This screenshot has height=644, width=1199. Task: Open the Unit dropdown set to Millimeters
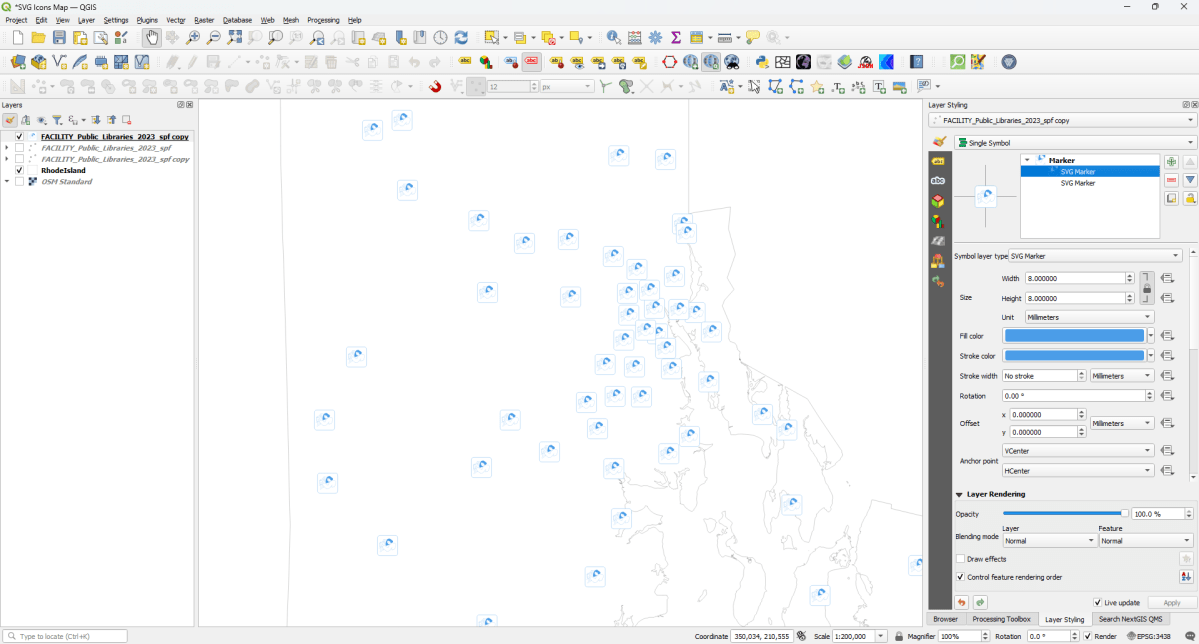point(1088,317)
